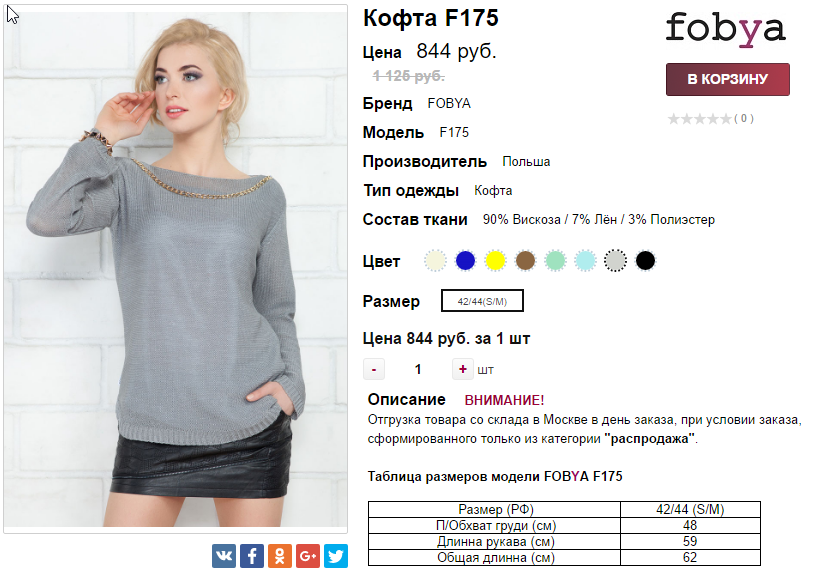Decrease quantity with minus button
The width and height of the screenshot is (815, 583).
(374, 369)
